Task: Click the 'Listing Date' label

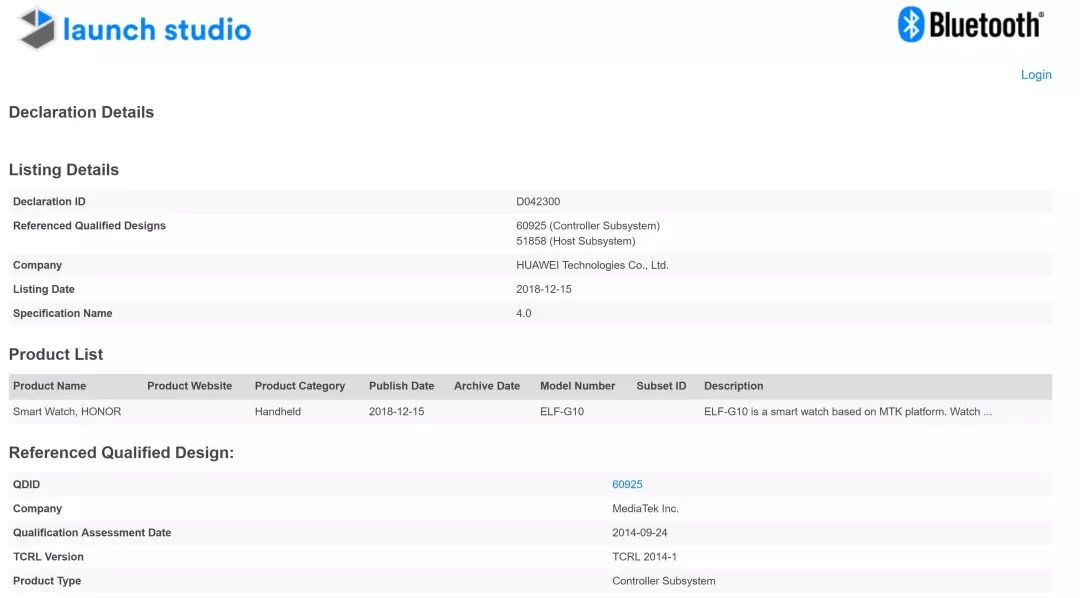Action: pyautogui.click(x=44, y=289)
